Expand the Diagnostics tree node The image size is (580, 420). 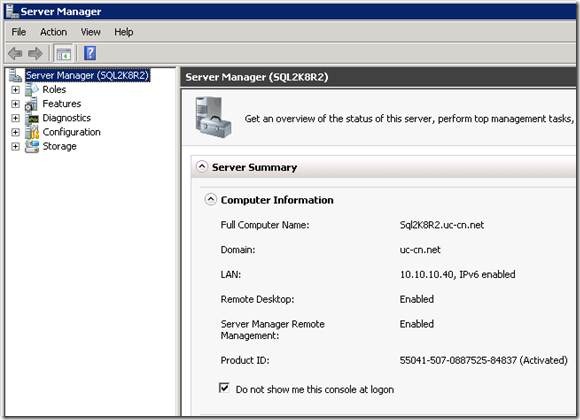pyautogui.click(x=15, y=118)
